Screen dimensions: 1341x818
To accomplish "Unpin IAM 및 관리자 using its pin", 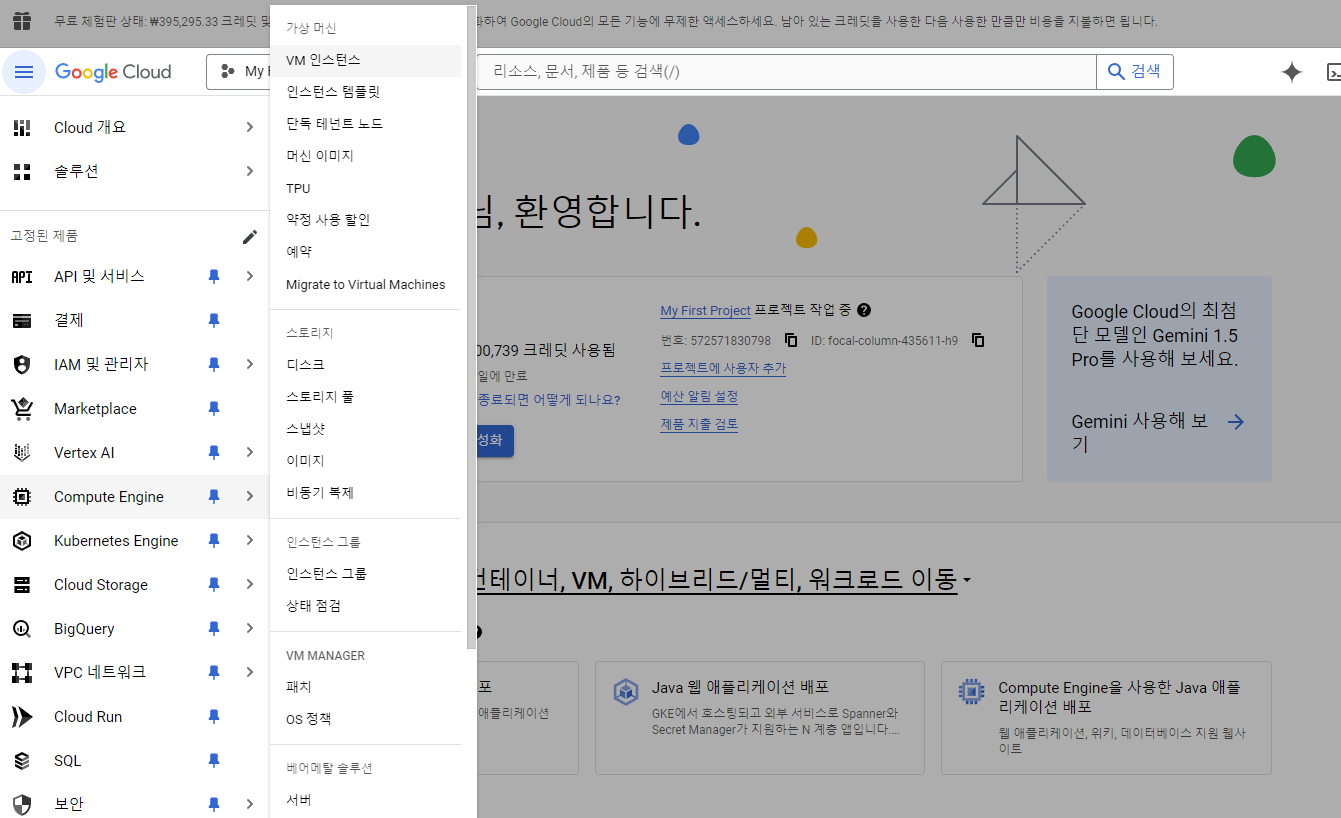I will click(x=213, y=365).
